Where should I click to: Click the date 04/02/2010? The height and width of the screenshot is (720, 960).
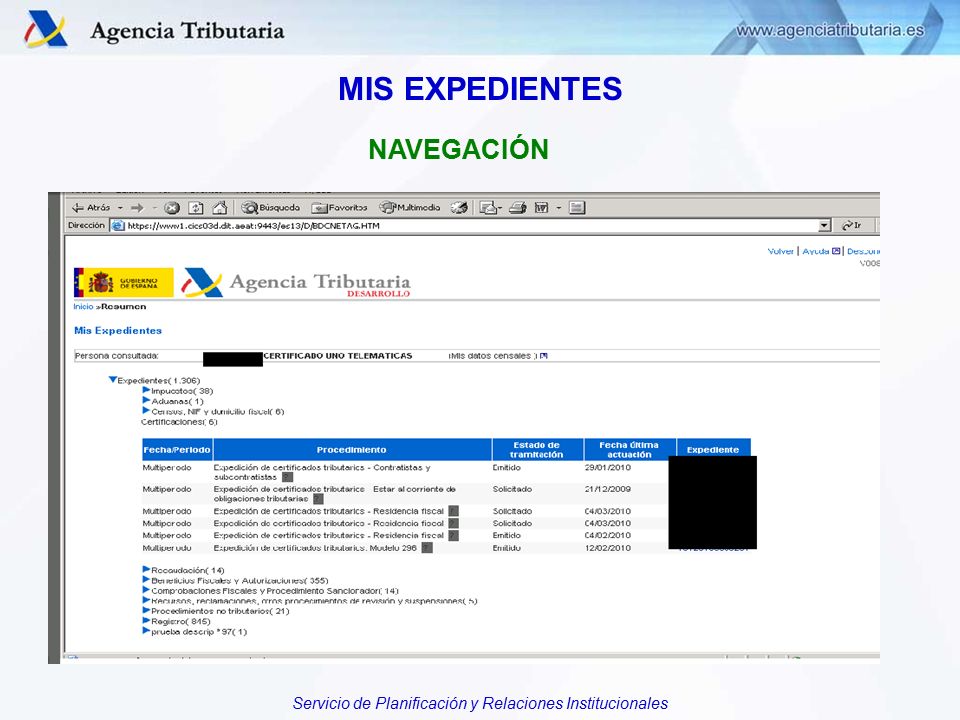pyautogui.click(x=607, y=535)
